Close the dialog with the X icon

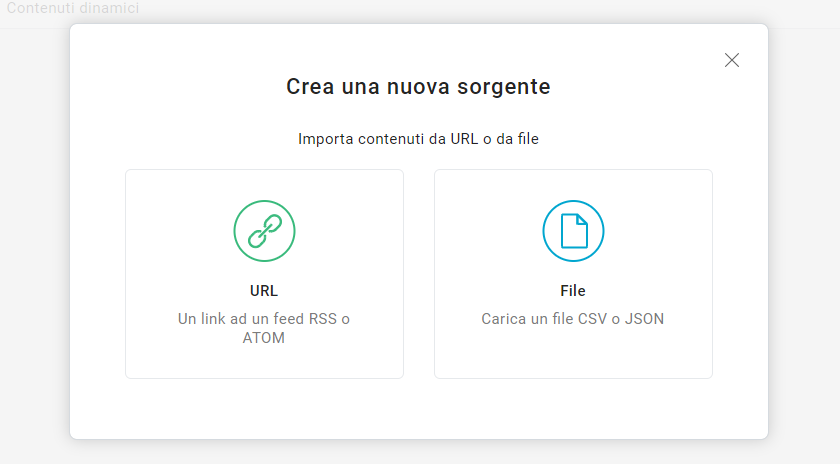(x=732, y=60)
